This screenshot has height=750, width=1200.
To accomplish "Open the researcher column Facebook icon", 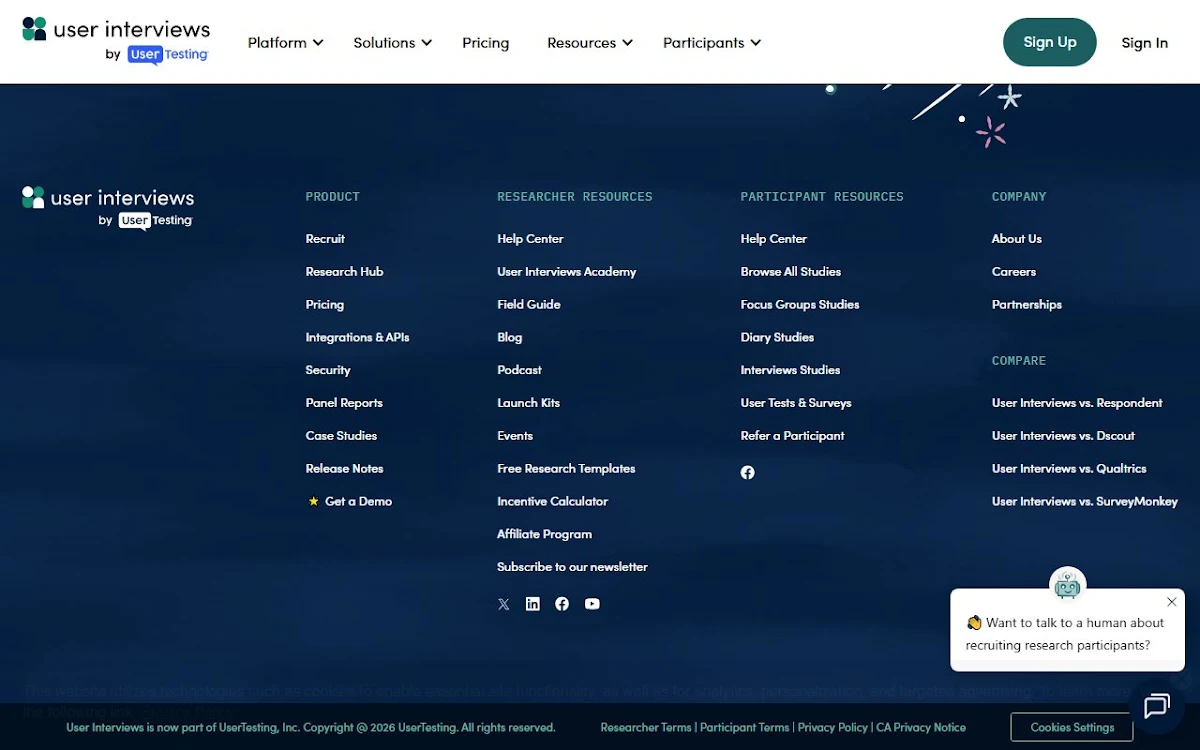I will coord(562,604).
